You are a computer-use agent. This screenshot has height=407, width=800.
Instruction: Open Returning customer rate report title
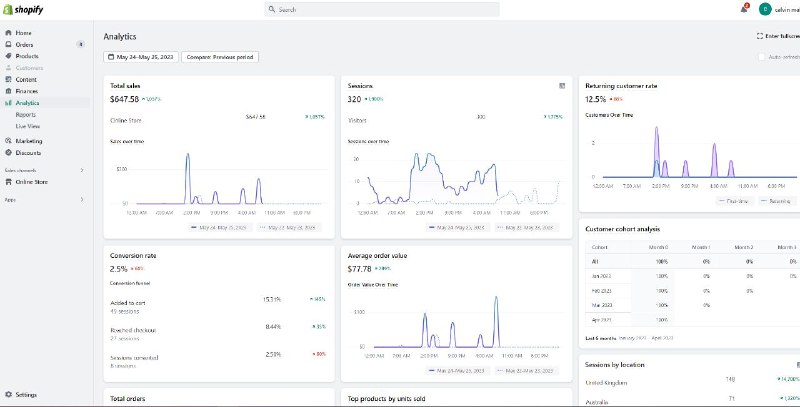click(621, 86)
